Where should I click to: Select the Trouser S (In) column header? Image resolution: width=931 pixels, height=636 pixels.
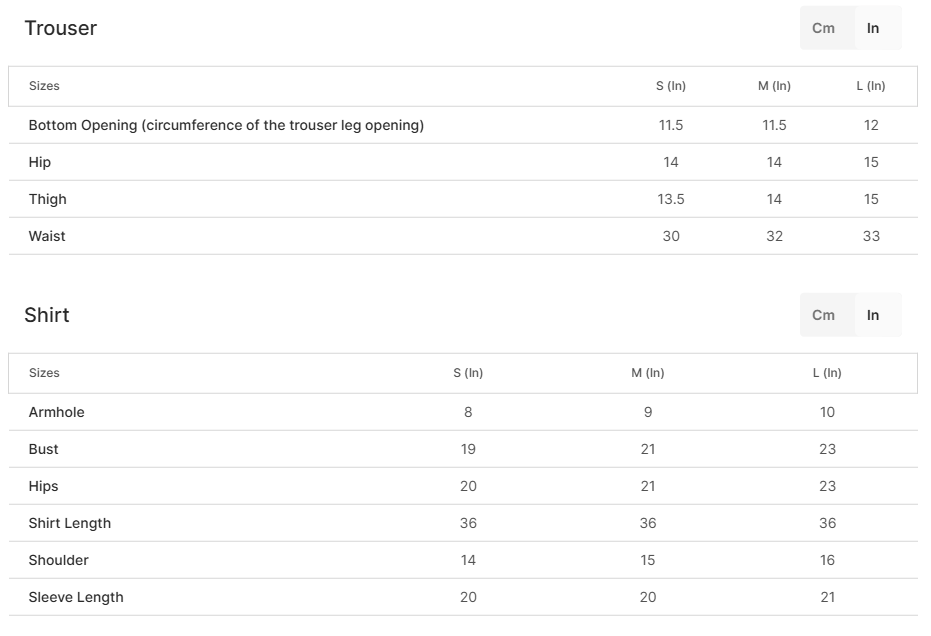pyautogui.click(x=671, y=86)
